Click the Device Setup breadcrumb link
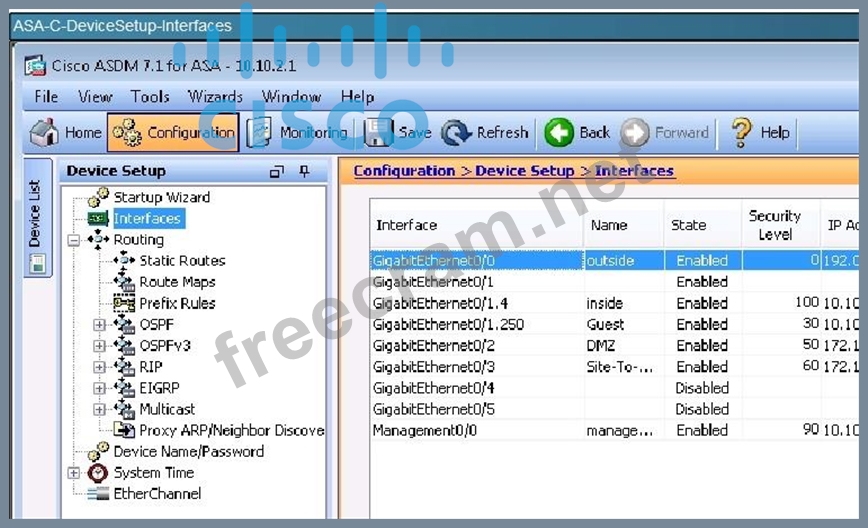 524,171
